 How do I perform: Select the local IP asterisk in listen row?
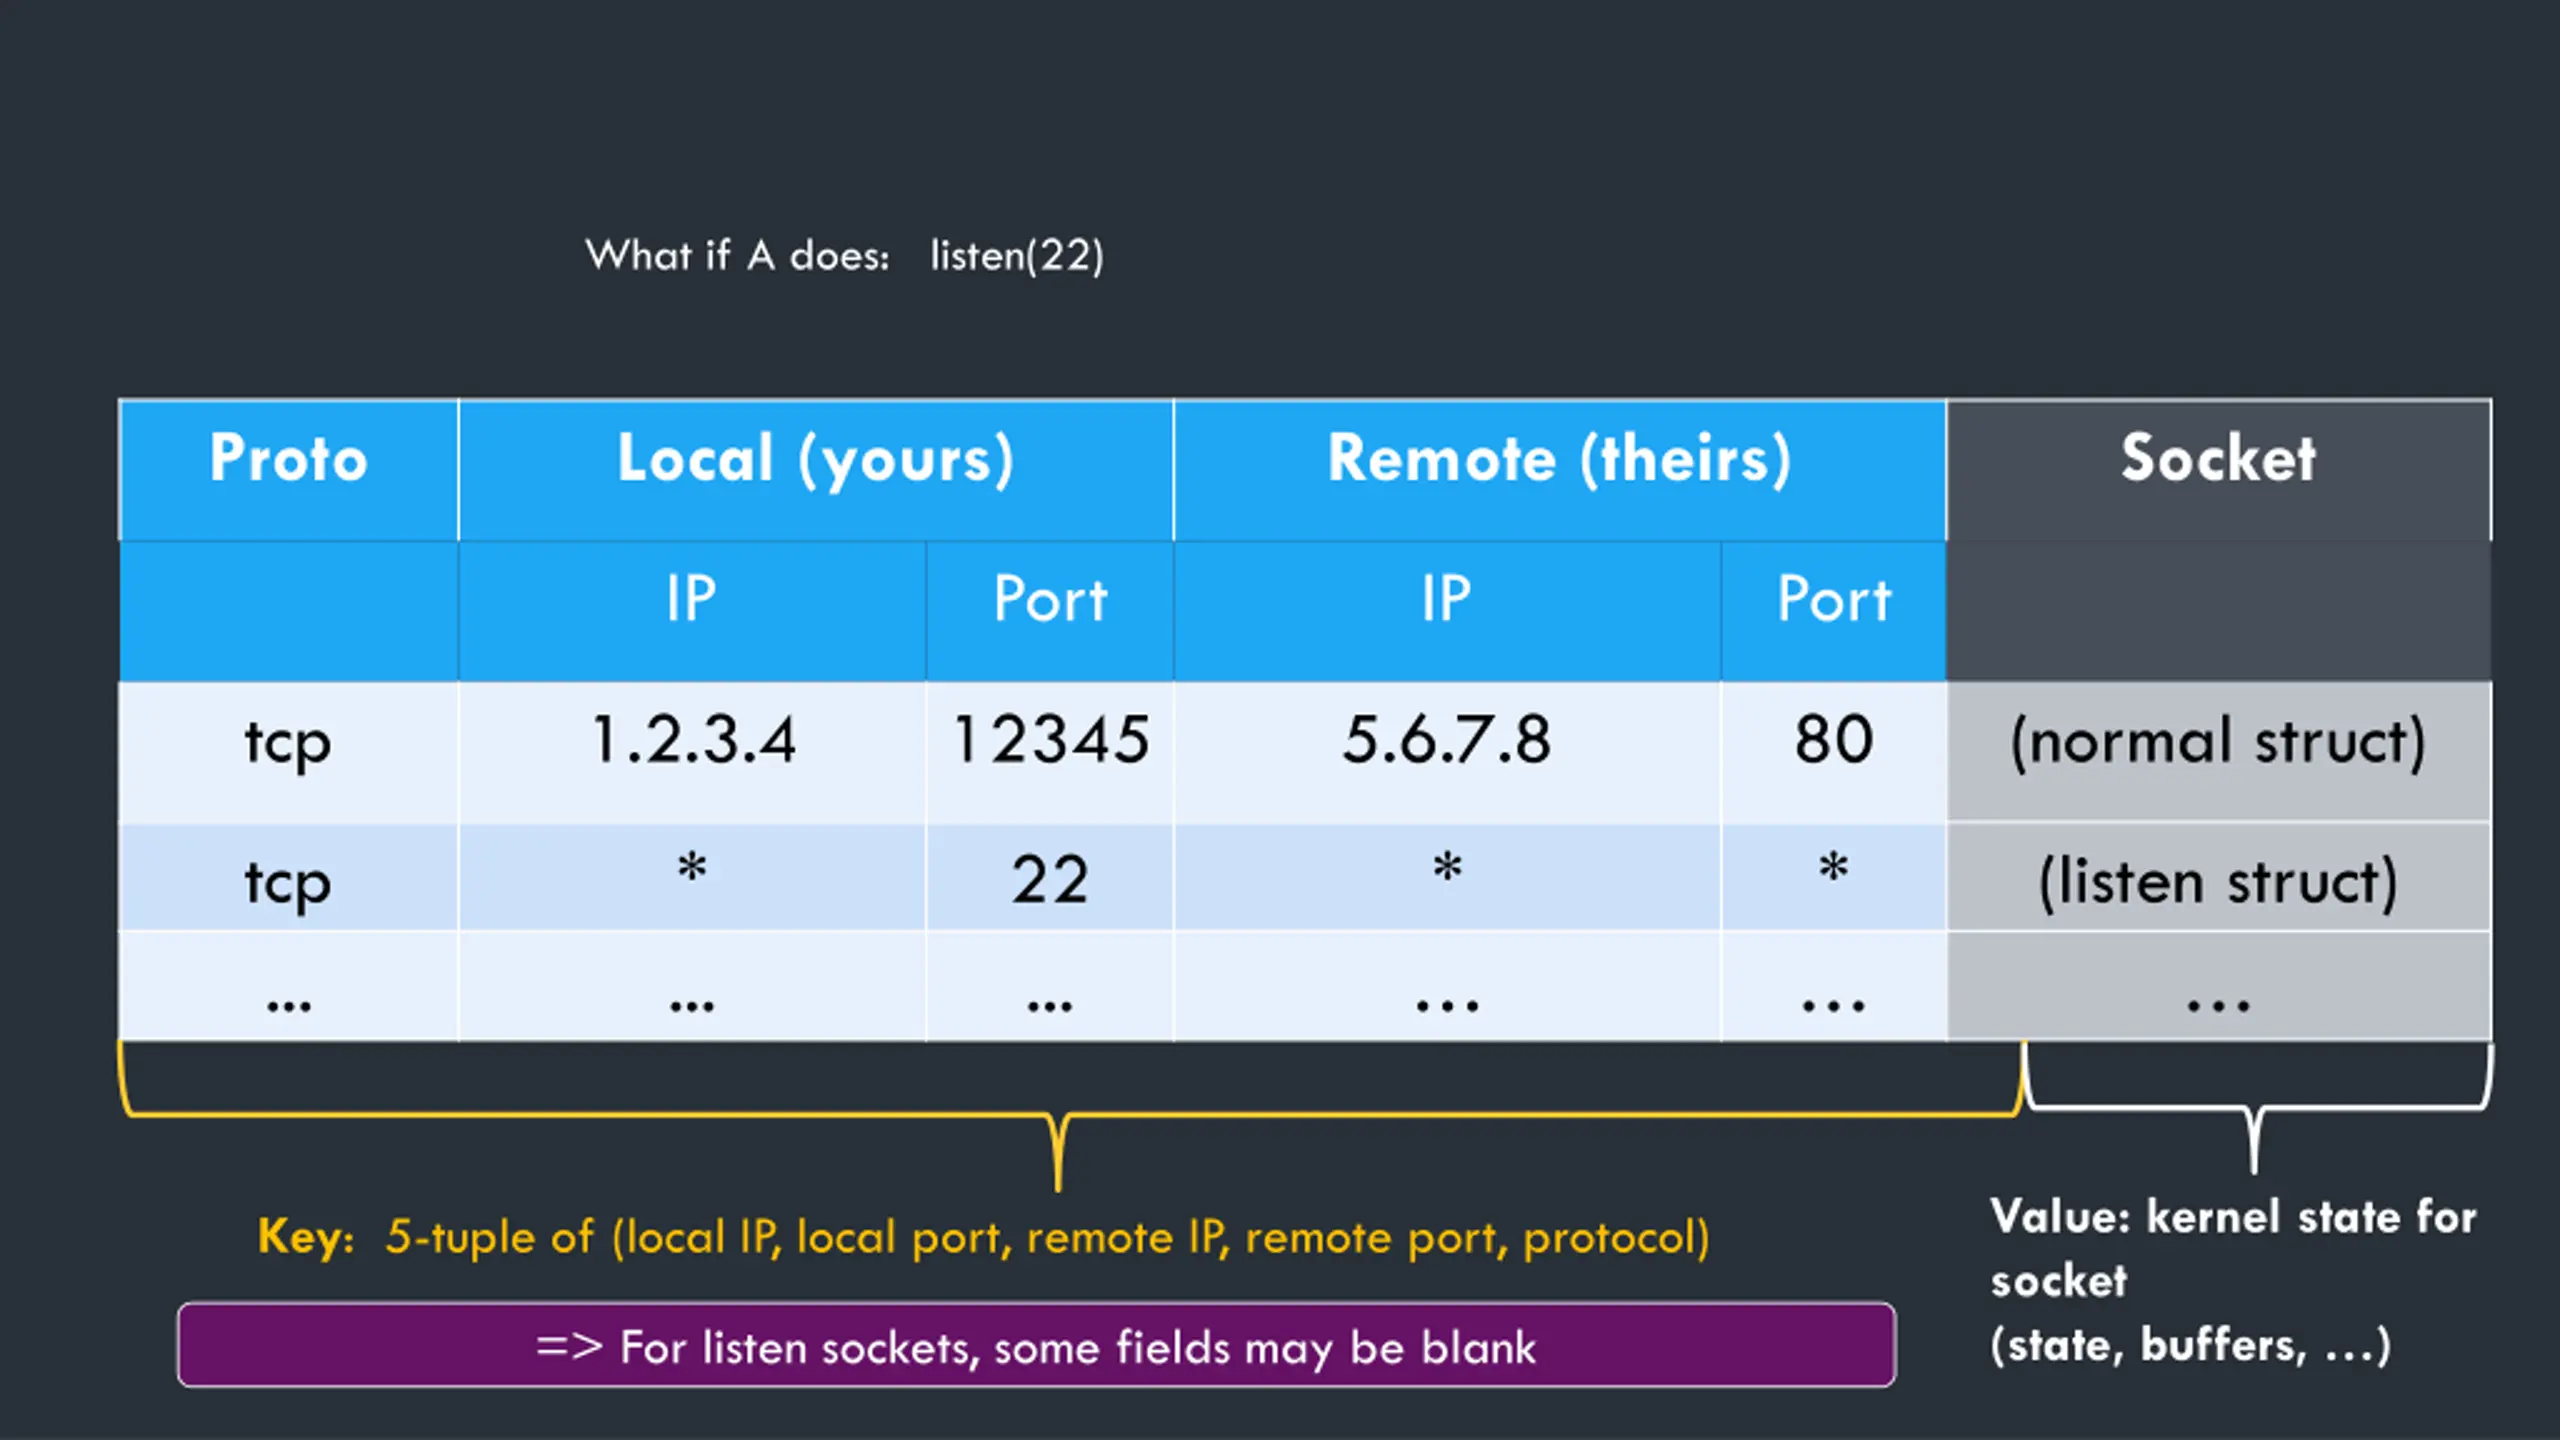tap(692, 877)
